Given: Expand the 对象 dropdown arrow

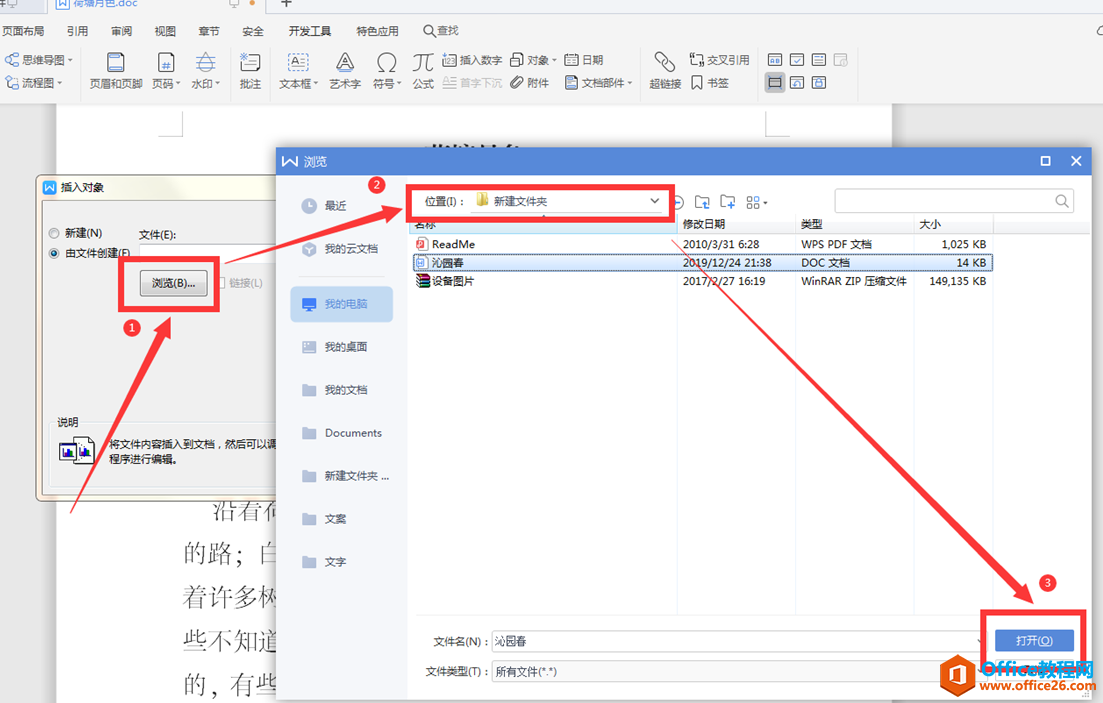Looking at the screenshot, I should 554,60.
